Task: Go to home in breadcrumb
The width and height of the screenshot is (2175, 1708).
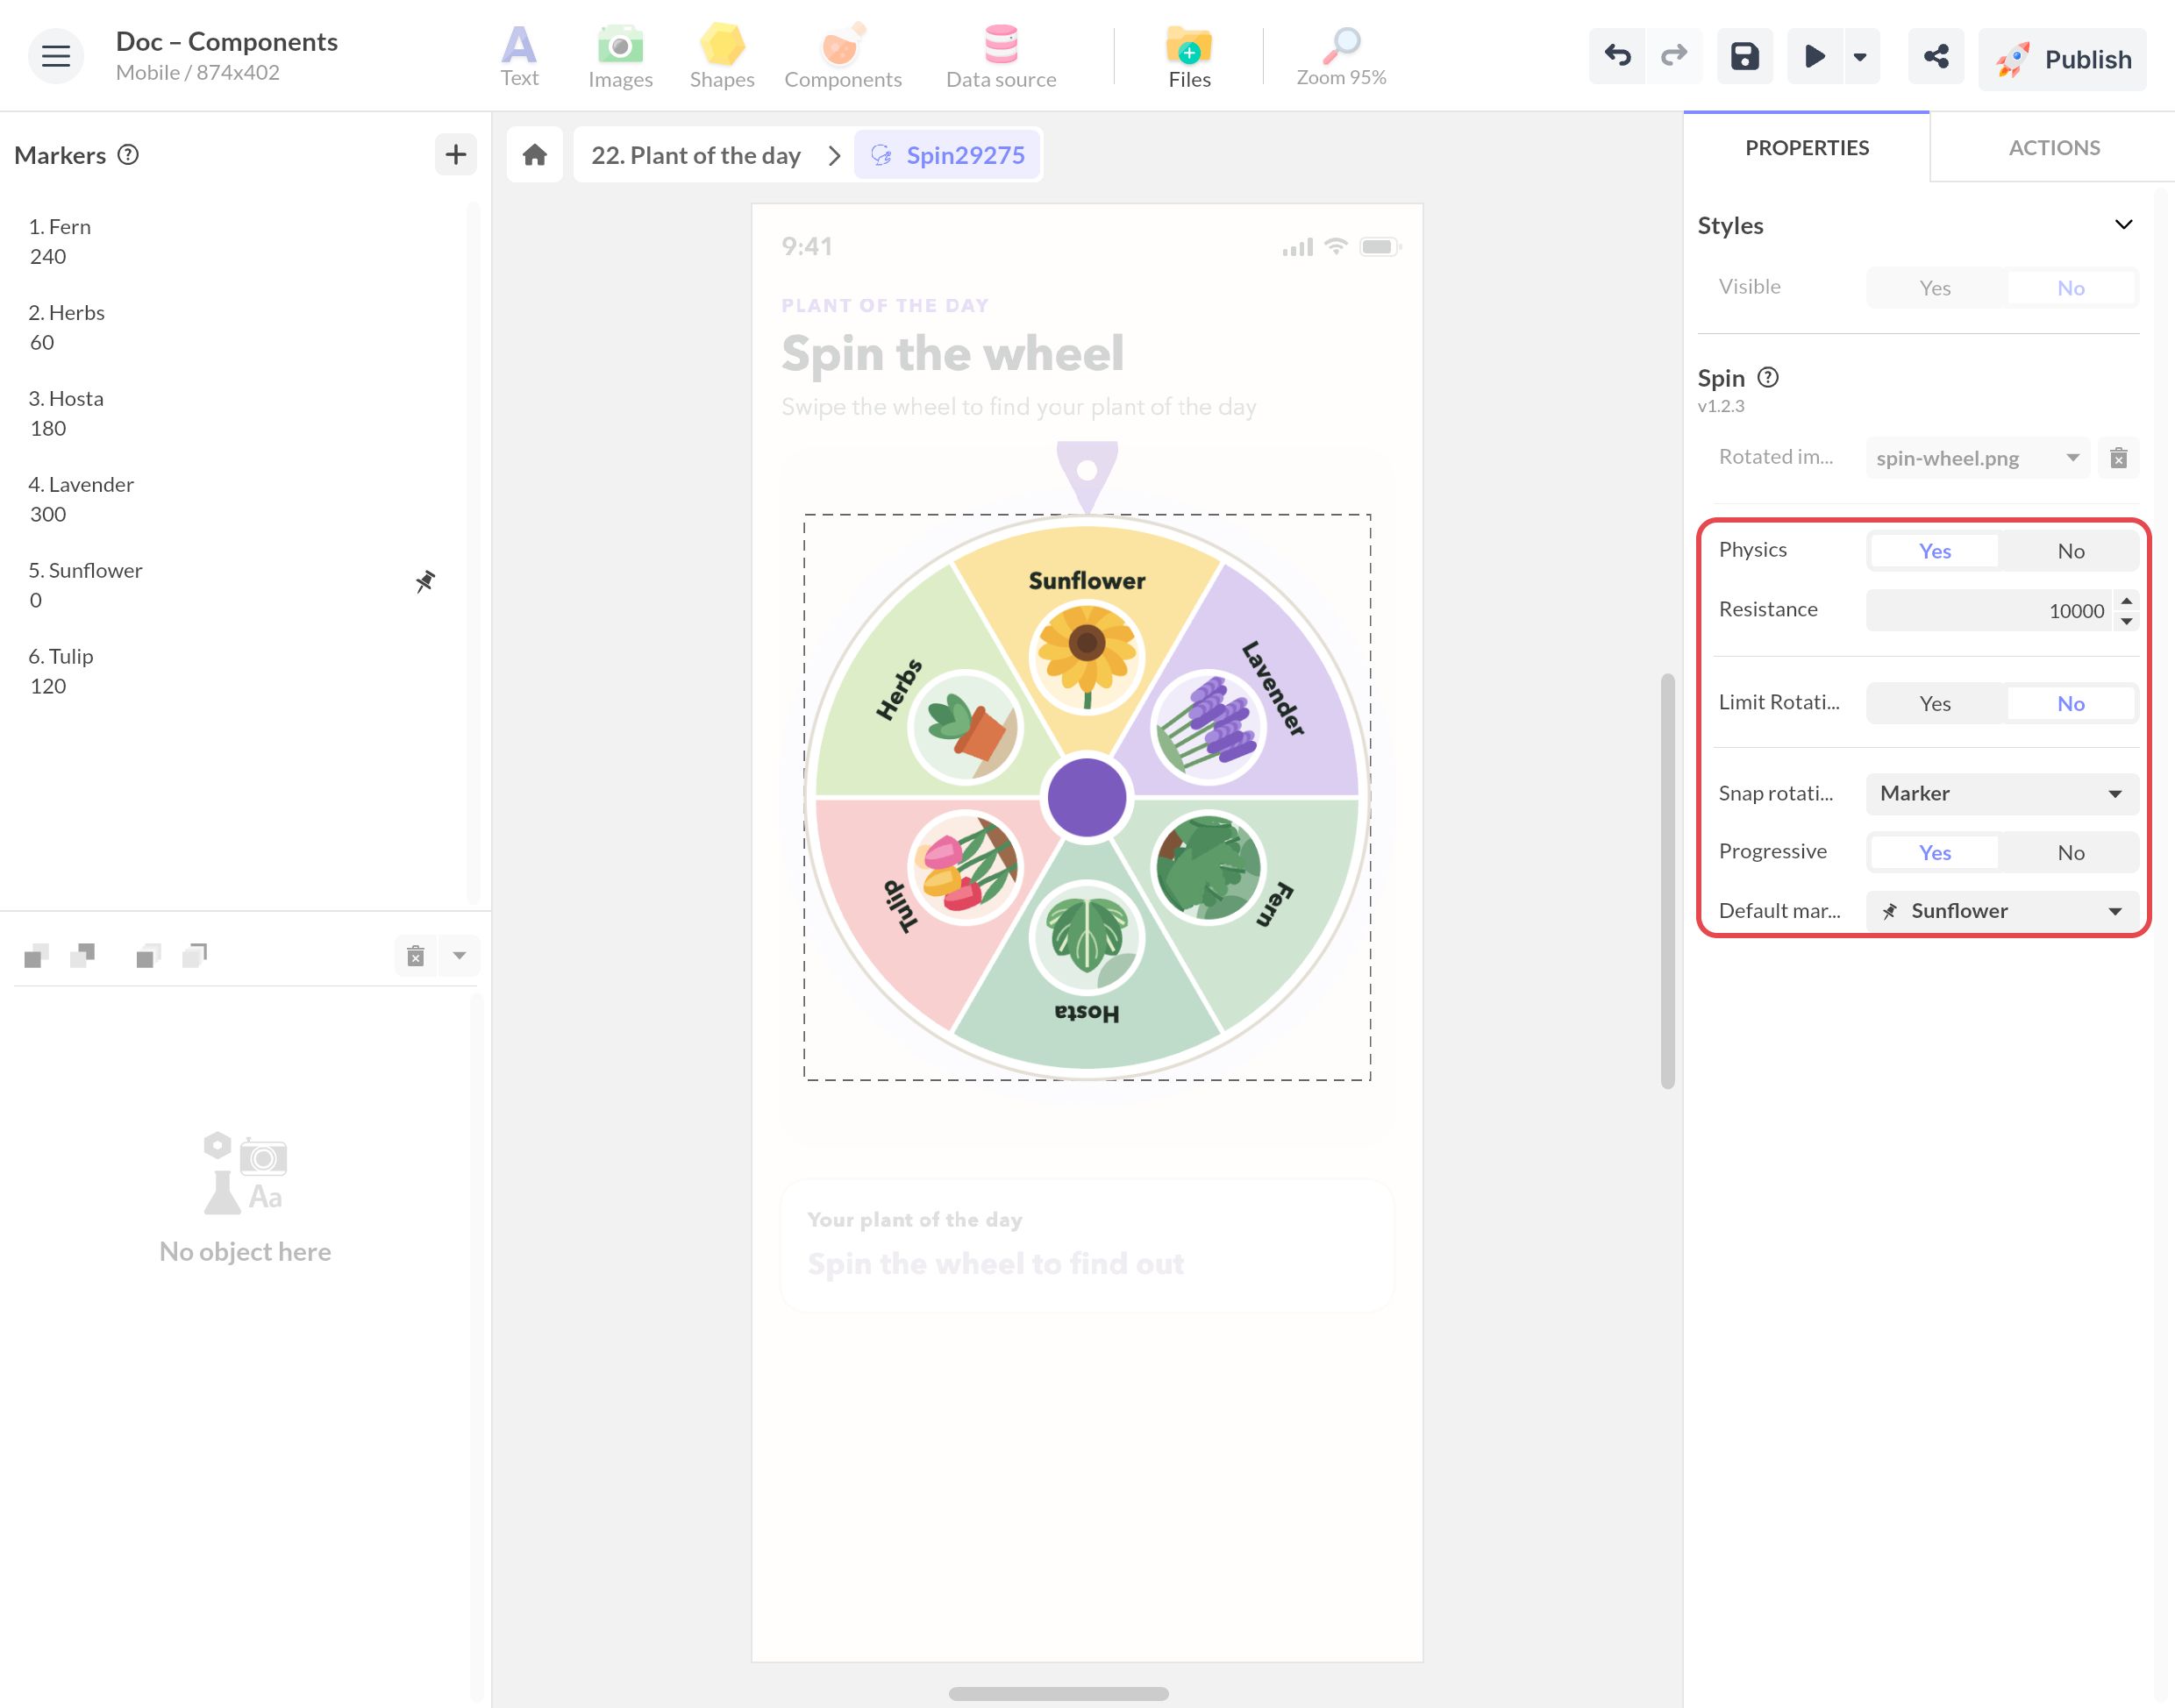Action: (535, 155)
